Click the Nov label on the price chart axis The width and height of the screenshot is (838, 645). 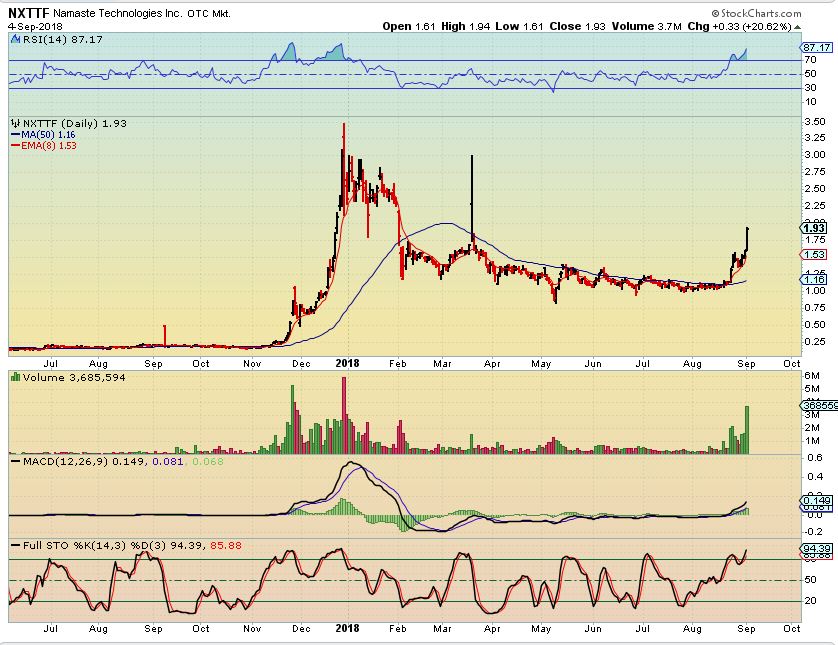252,363
